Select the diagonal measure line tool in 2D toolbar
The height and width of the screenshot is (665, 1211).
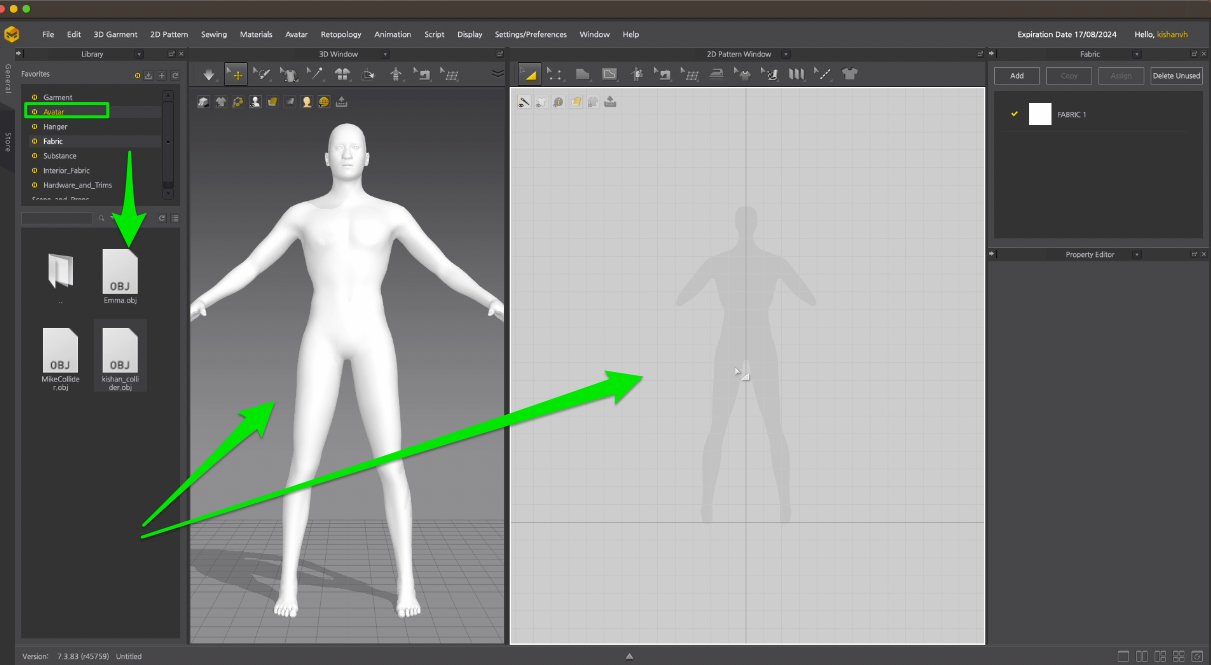click(824, 74)
